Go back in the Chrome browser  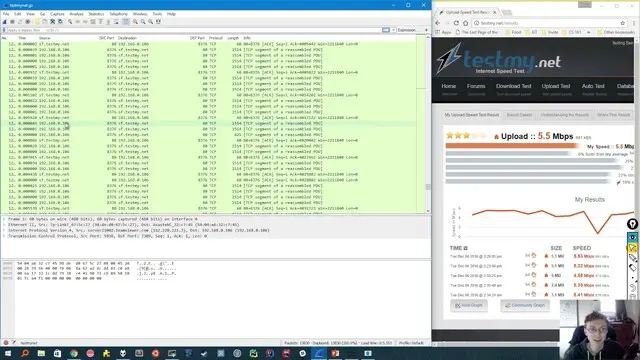pos(438,23)
